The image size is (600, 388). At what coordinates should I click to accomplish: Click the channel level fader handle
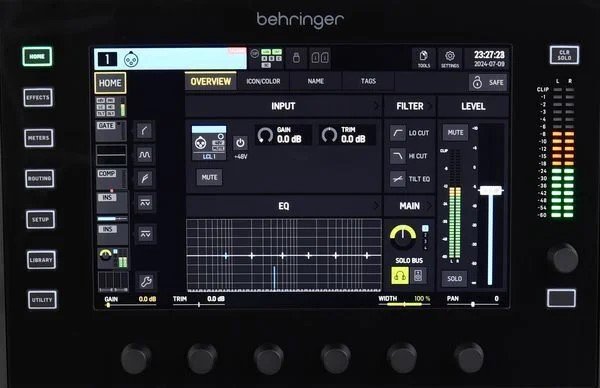(x=491, y=190)
